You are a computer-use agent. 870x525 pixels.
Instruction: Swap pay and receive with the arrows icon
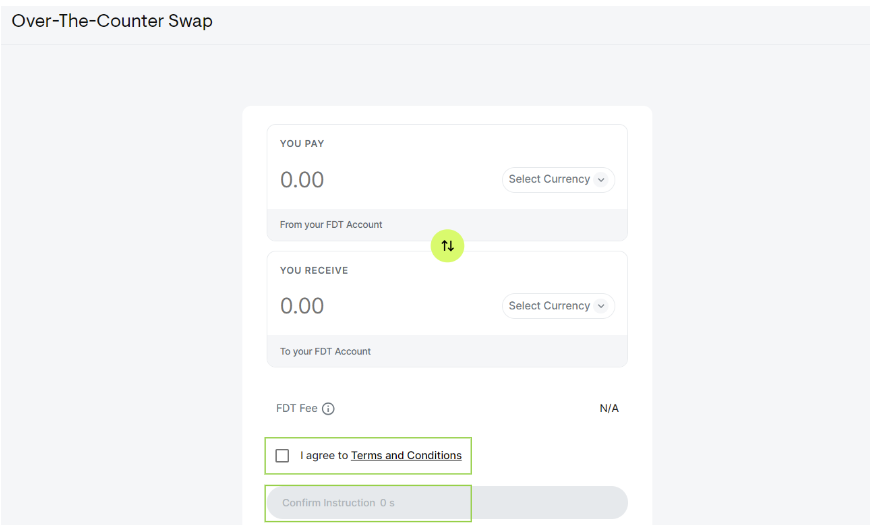[x=447, y=245]
